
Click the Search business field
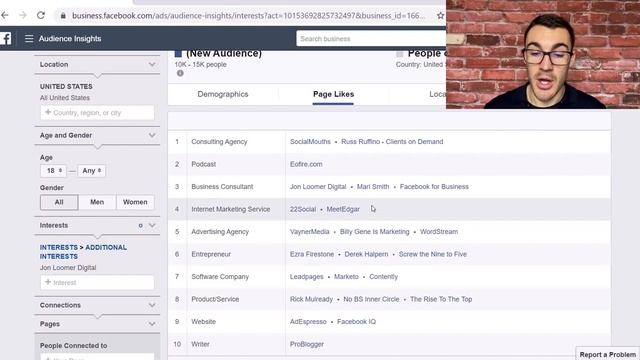coord(371,39)
